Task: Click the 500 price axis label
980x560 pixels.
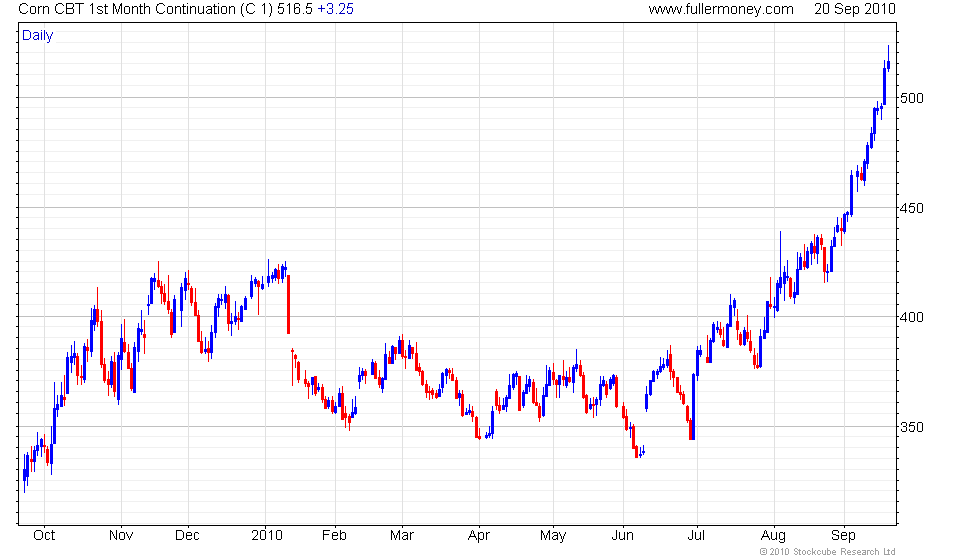Action: (x=911, y=98)
